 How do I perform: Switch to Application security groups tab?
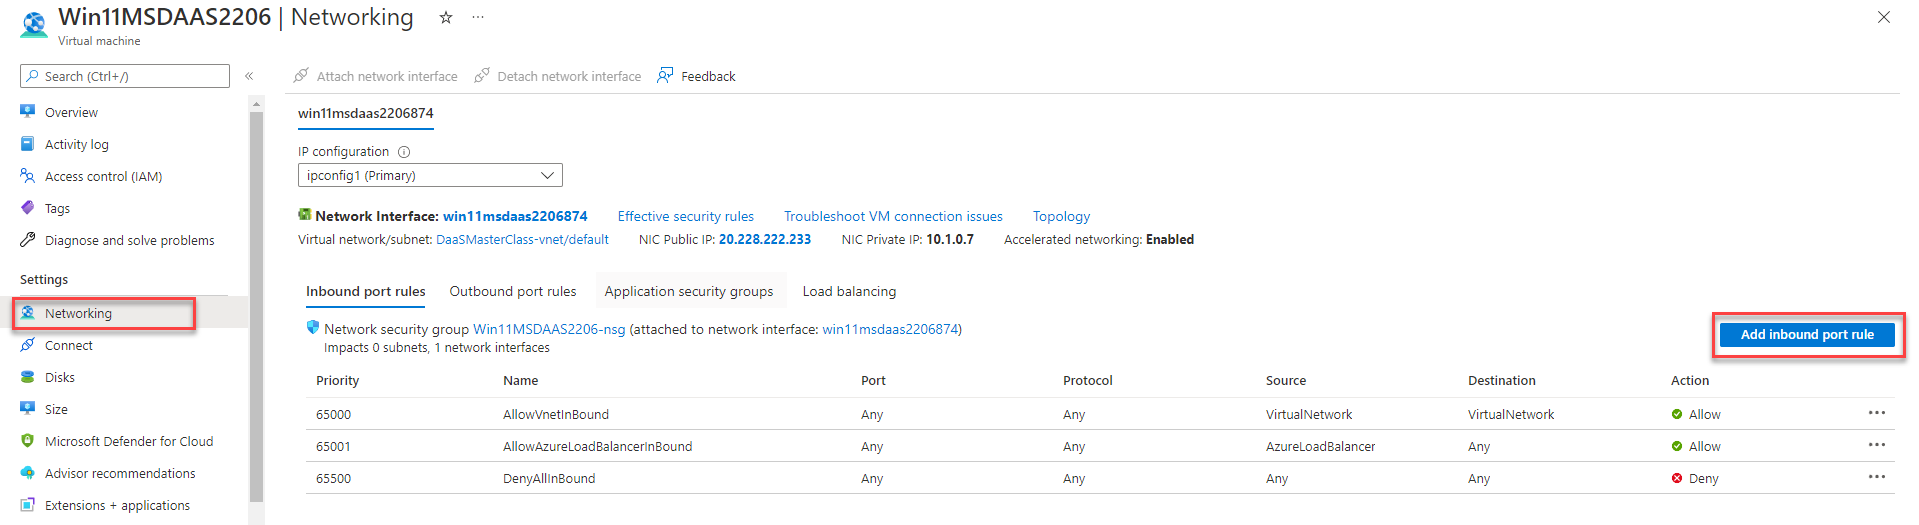[688, 291]
